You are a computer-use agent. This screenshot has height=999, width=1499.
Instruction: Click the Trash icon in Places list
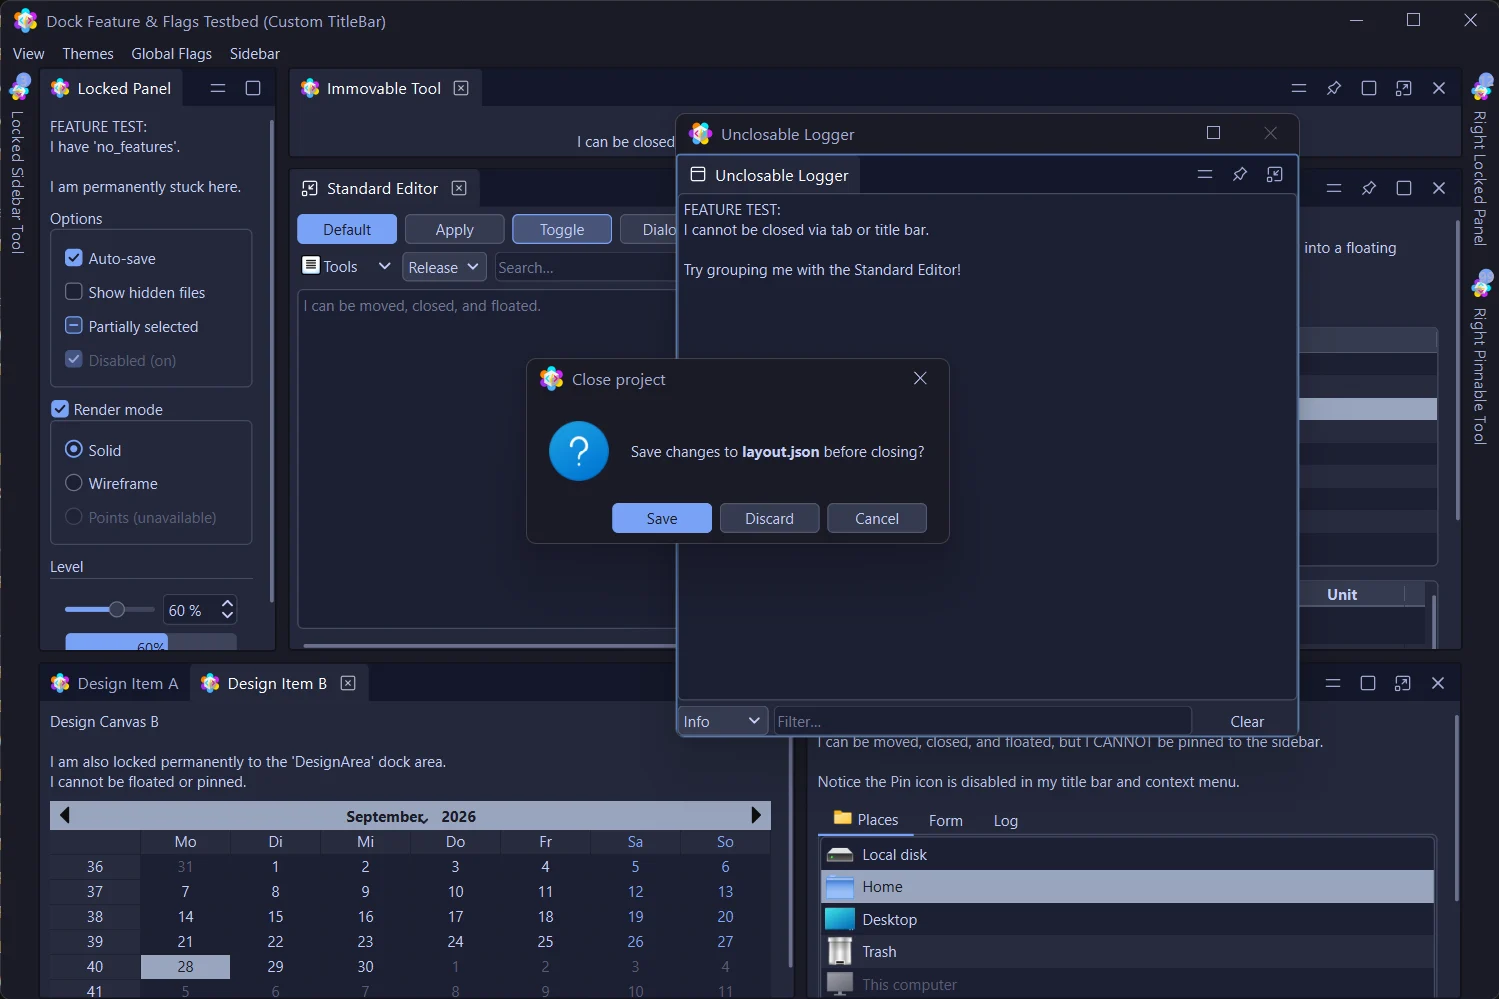pyautogui.click(x=840, y=952)
